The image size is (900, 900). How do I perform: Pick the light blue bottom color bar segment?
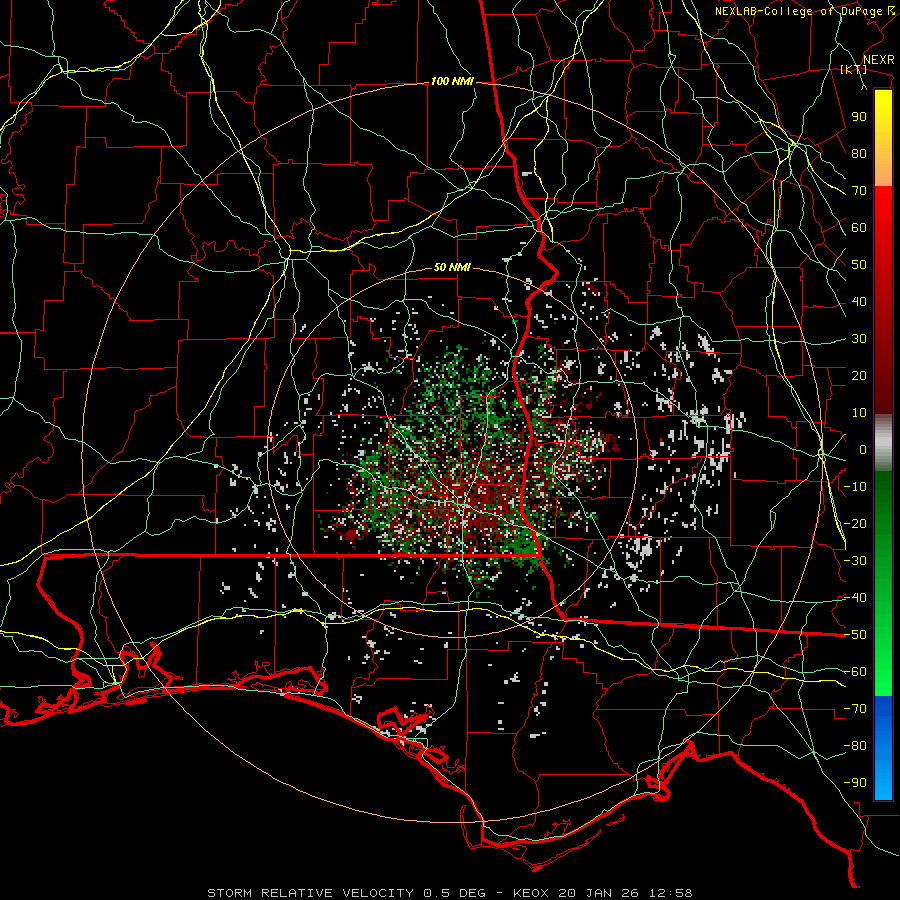pos(883,781)
